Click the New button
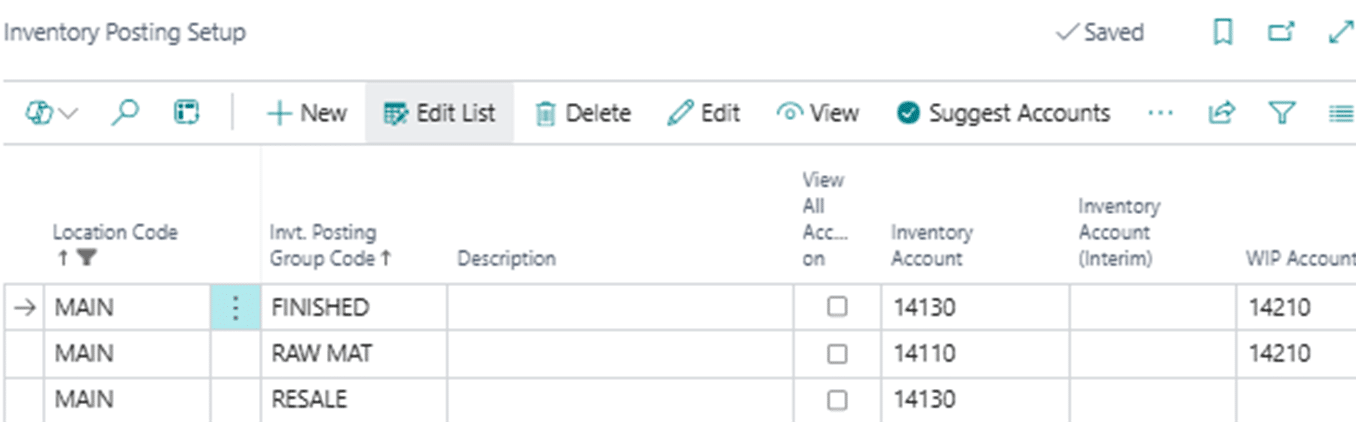The image size is (1356, 422). 306,113
